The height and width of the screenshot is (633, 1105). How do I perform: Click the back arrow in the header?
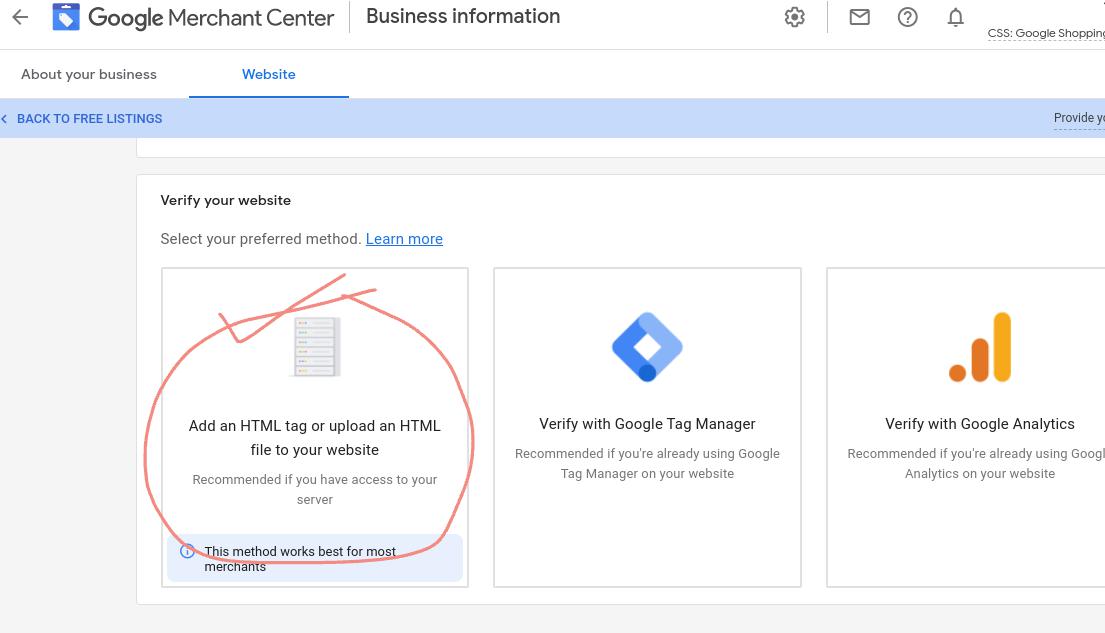[x=20, y=17]
